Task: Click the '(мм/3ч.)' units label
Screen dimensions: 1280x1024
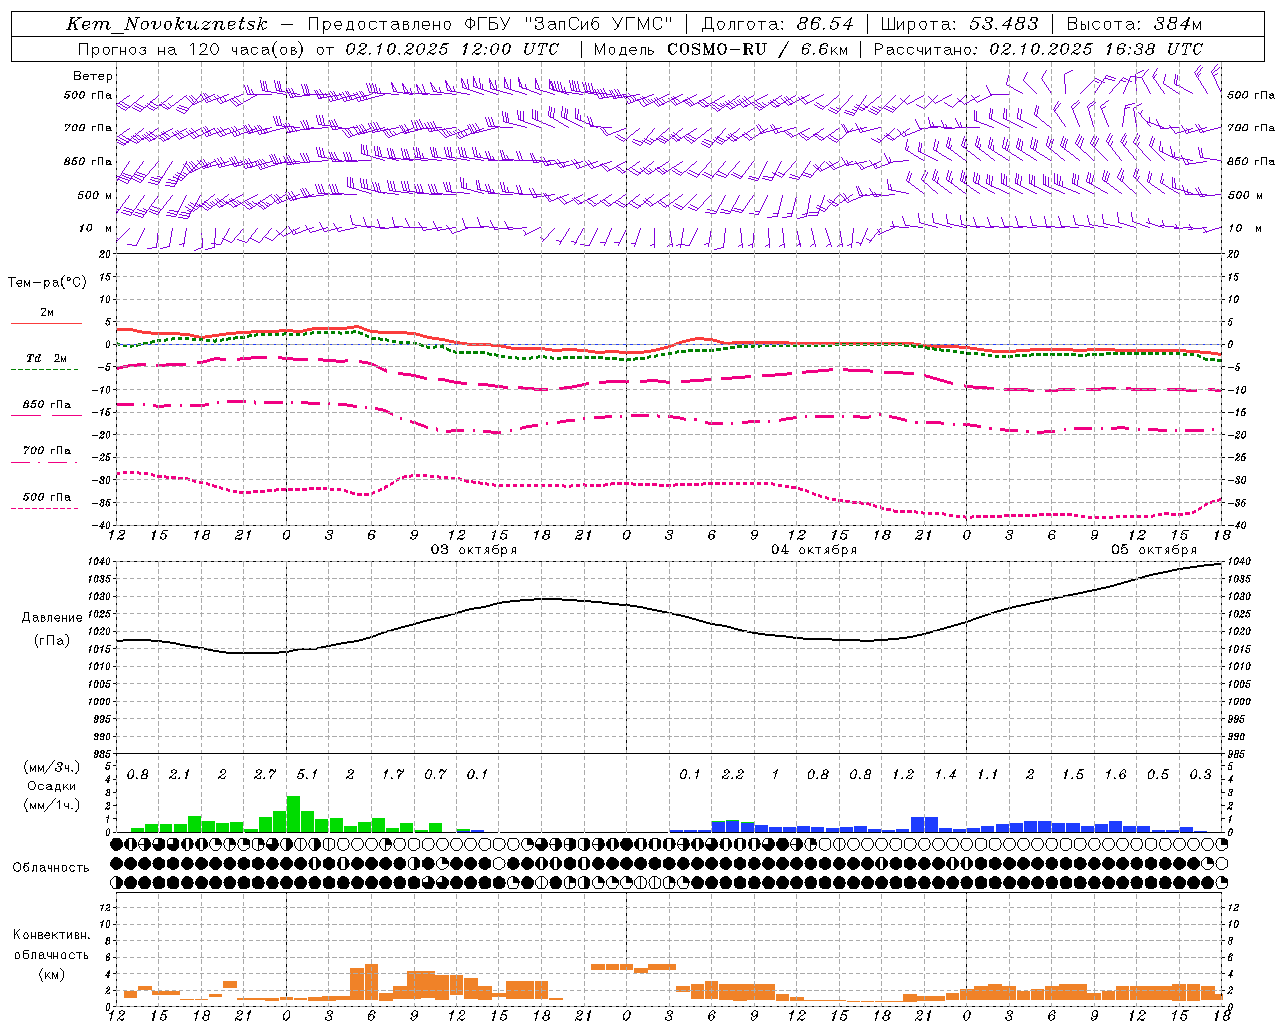Action: tap(50, 767)
